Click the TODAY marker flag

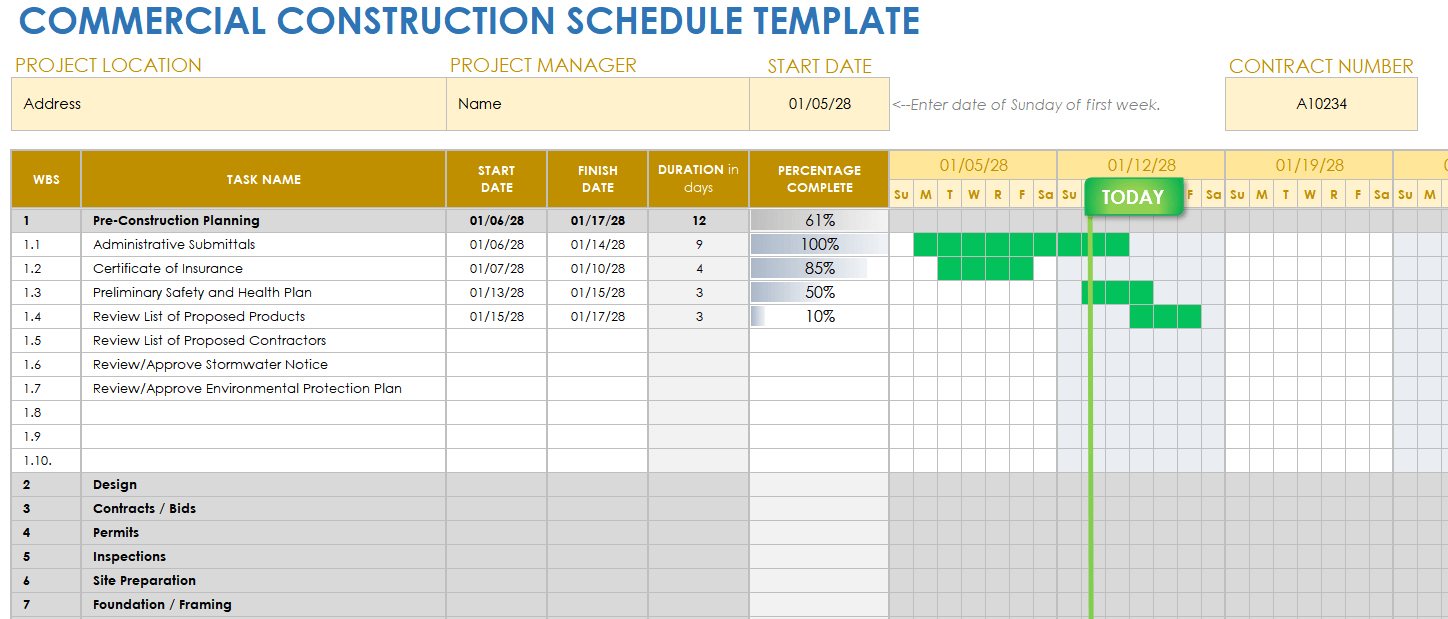1133,197
